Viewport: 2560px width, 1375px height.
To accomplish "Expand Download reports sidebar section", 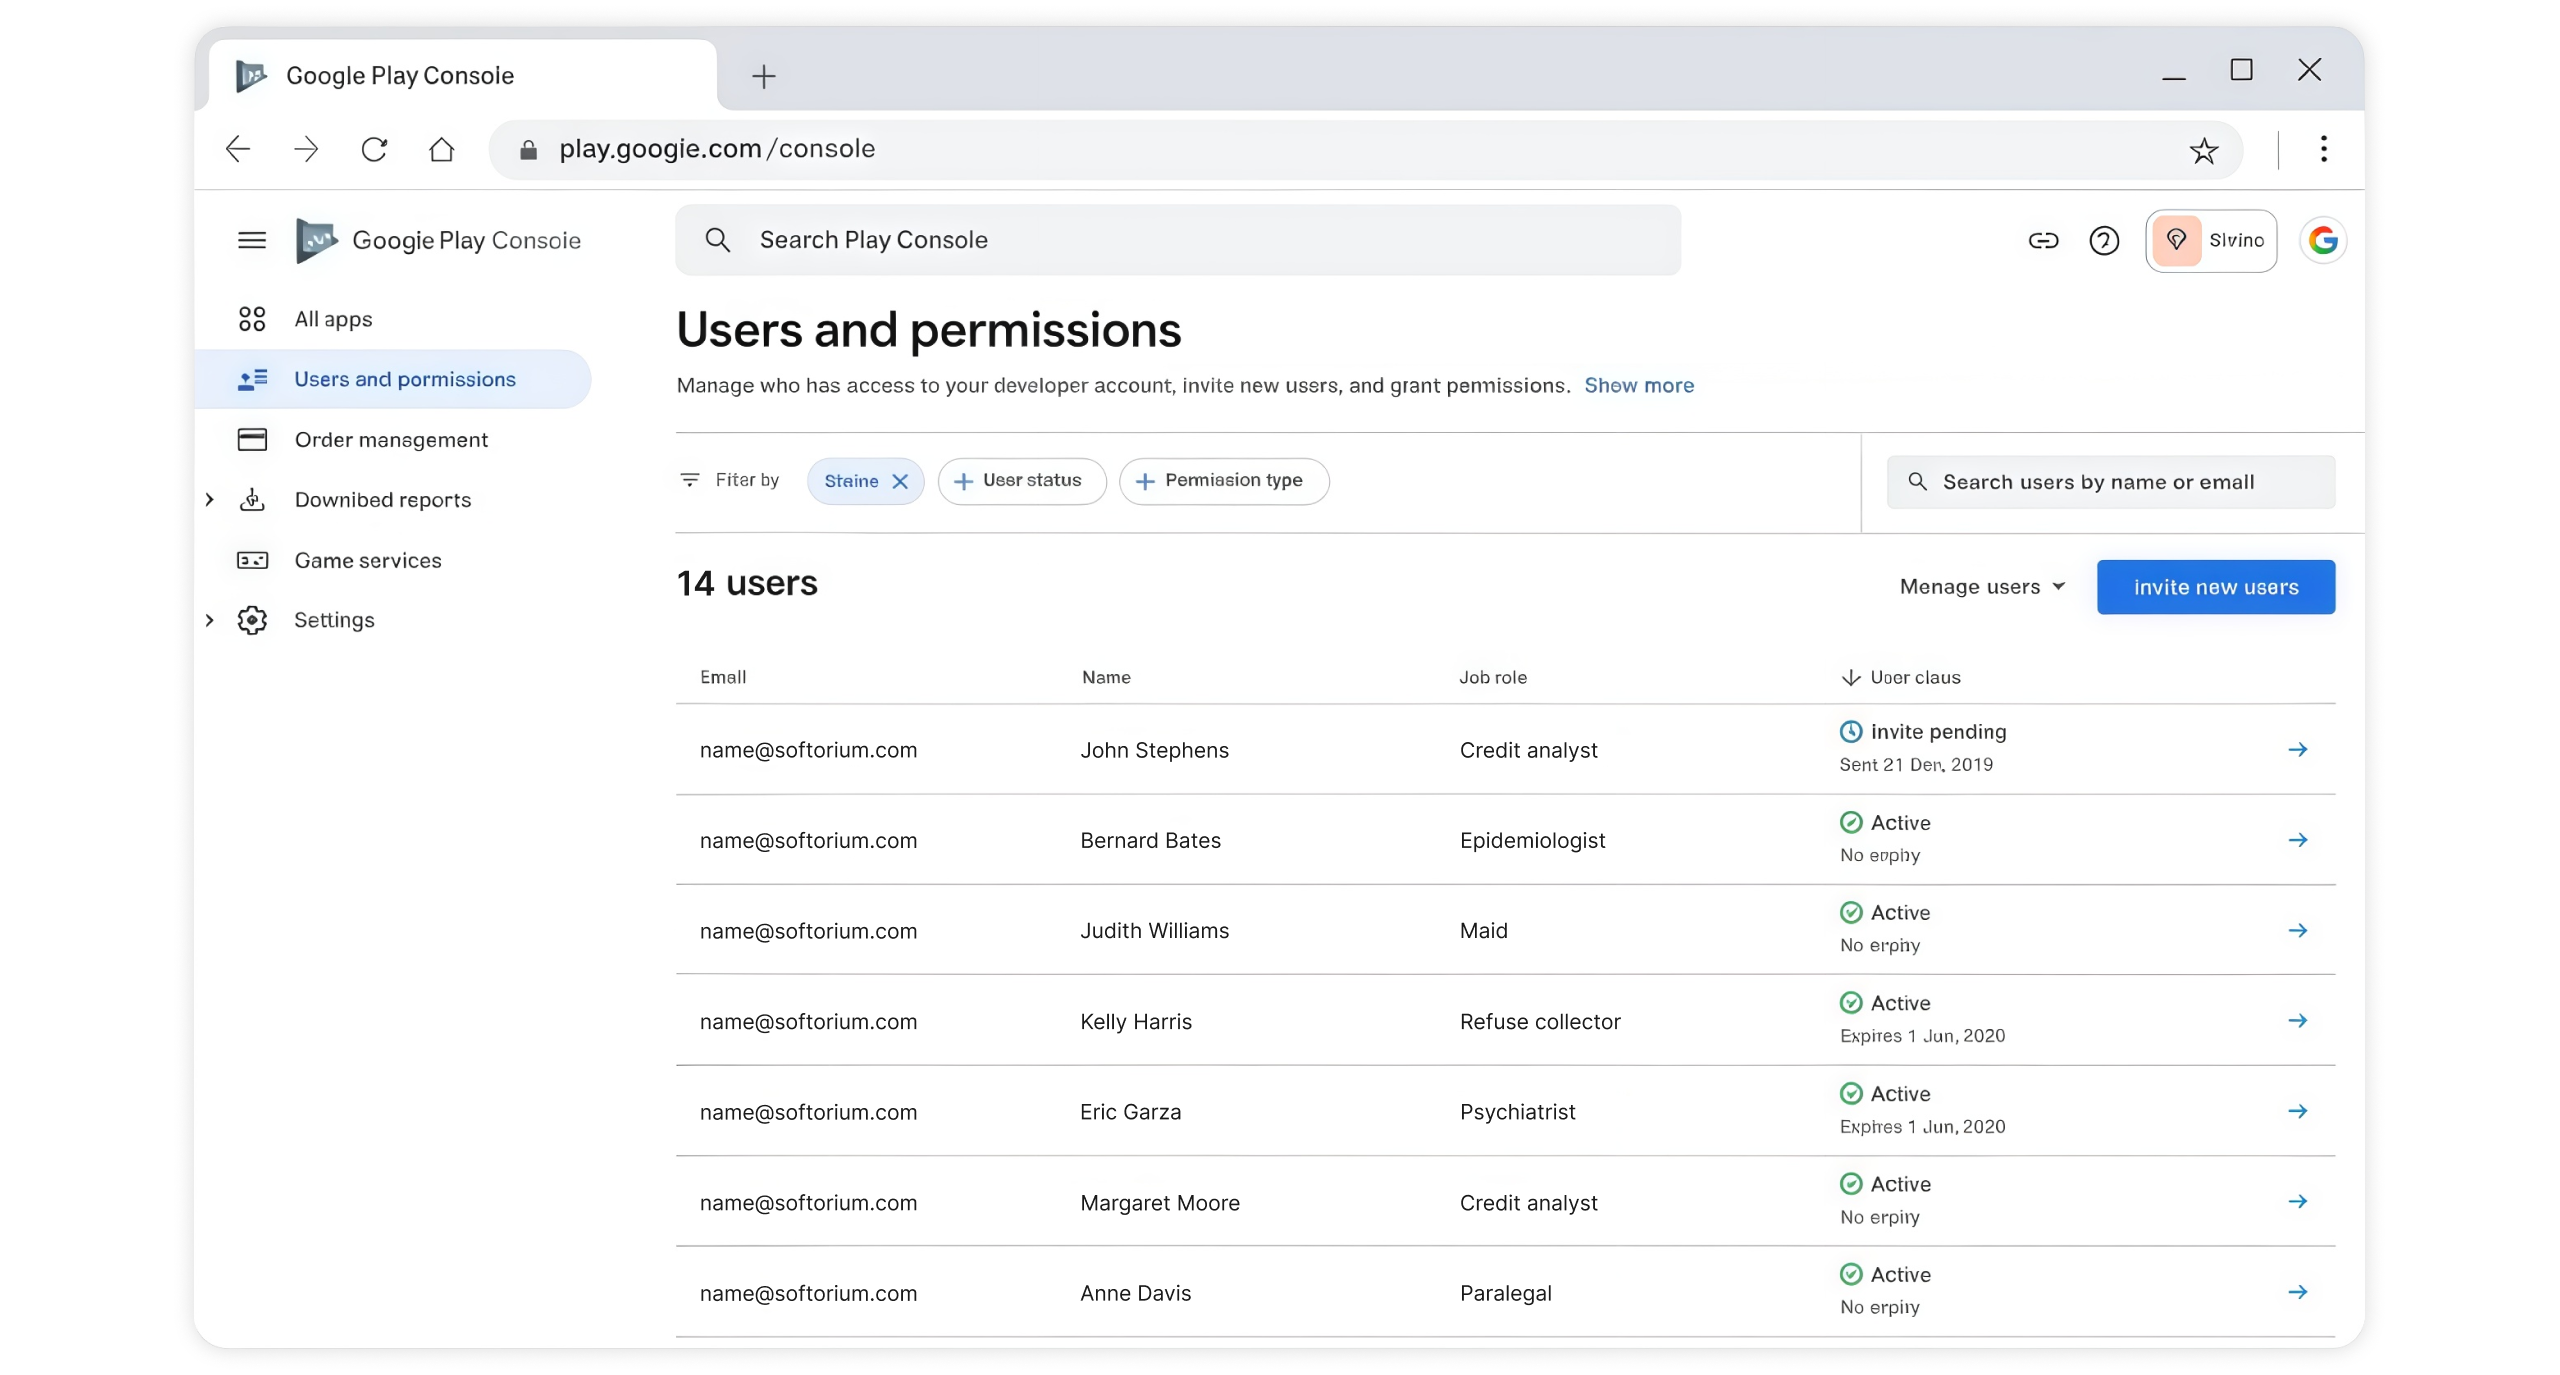I will pyautogui.click(x=210, y=500).
